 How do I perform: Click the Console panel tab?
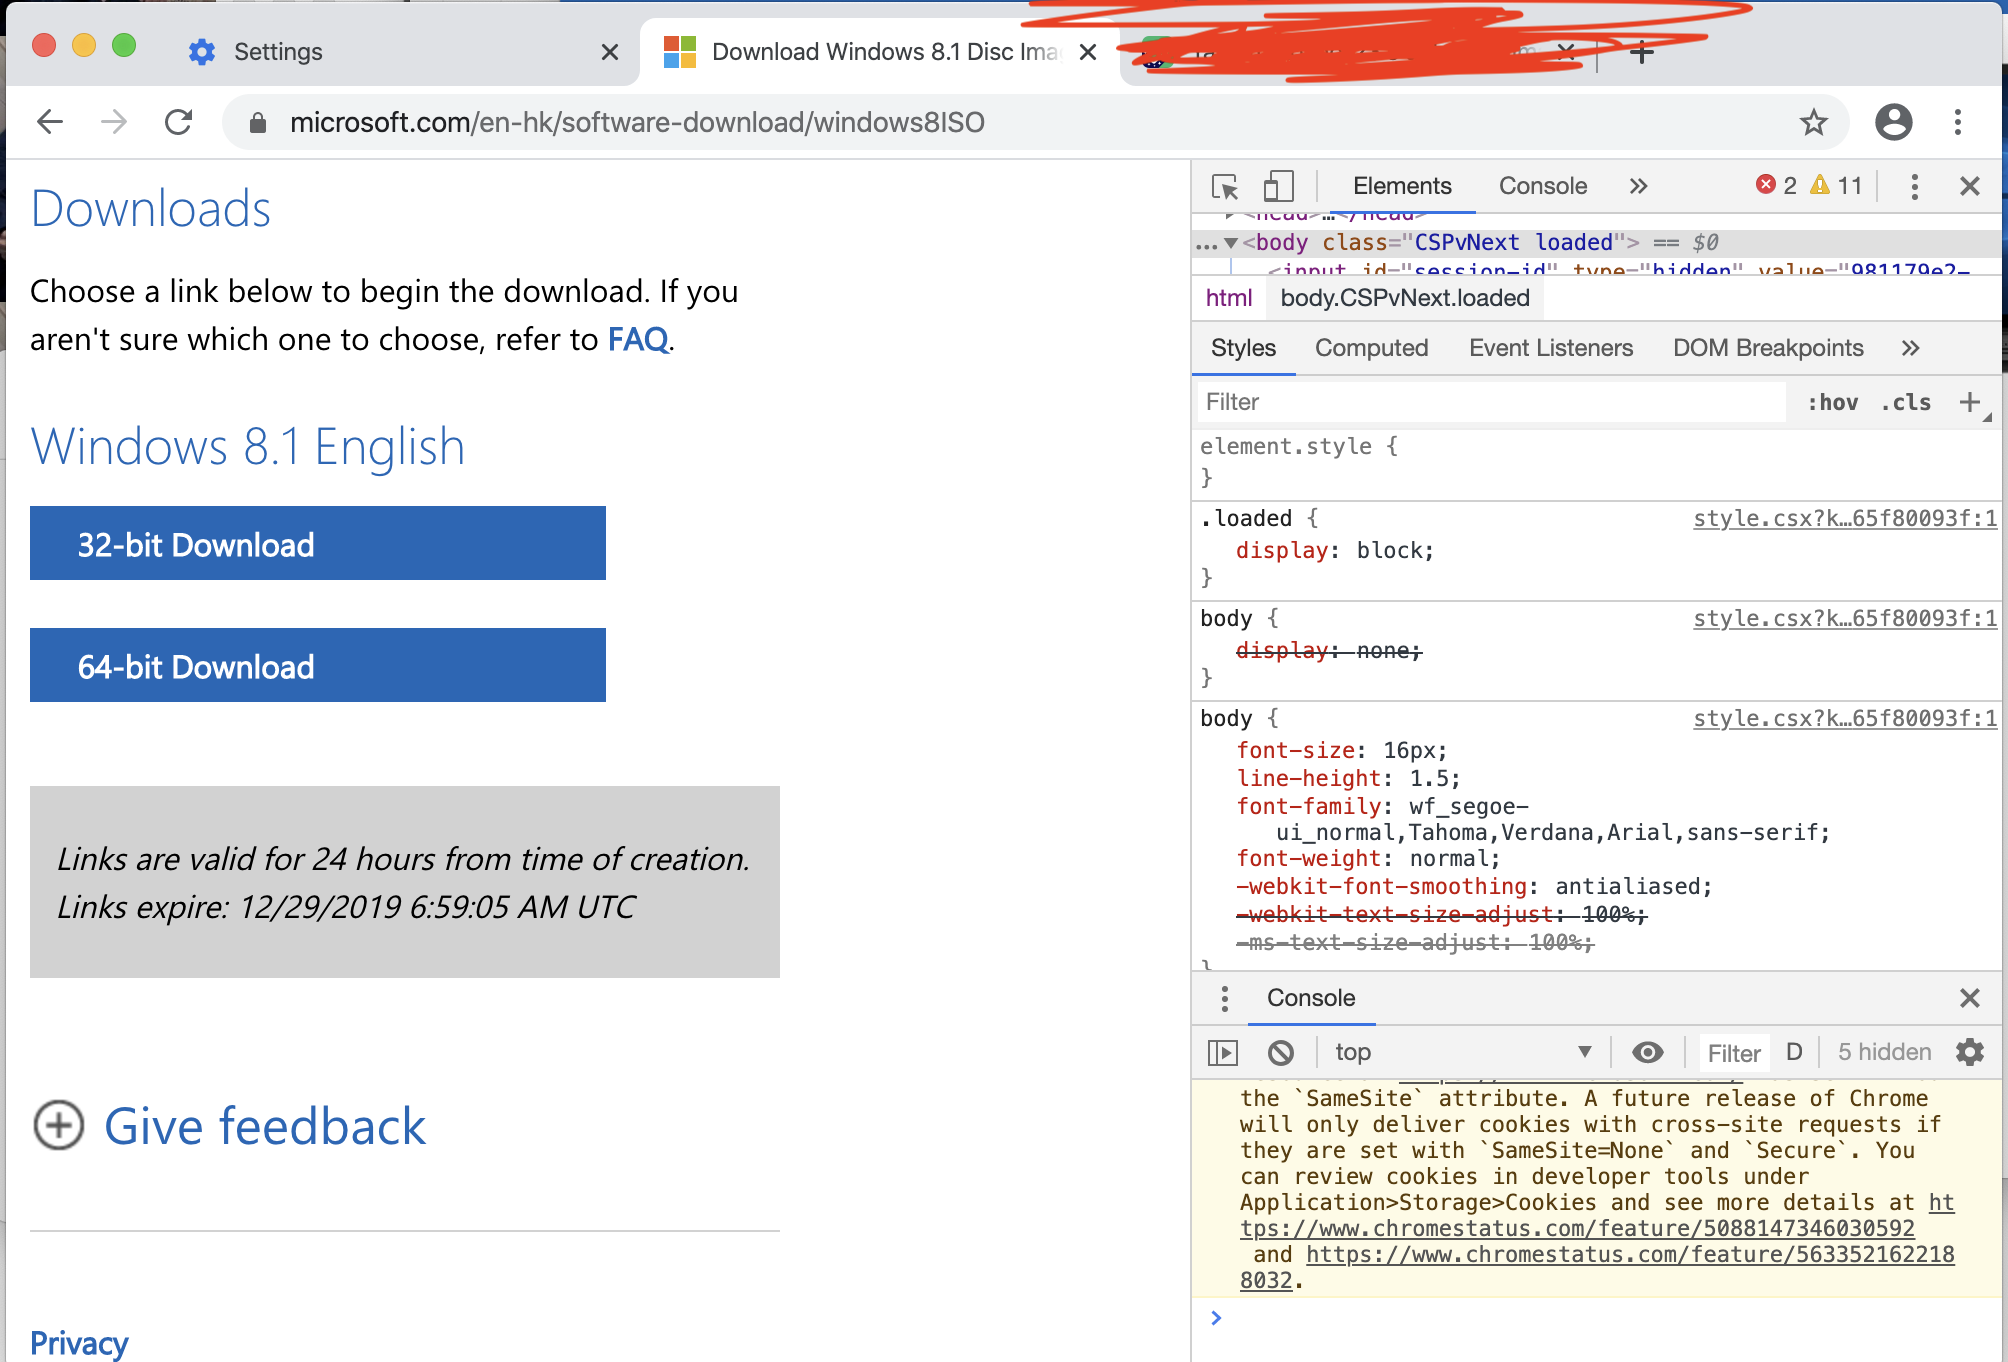point(1538,185)
